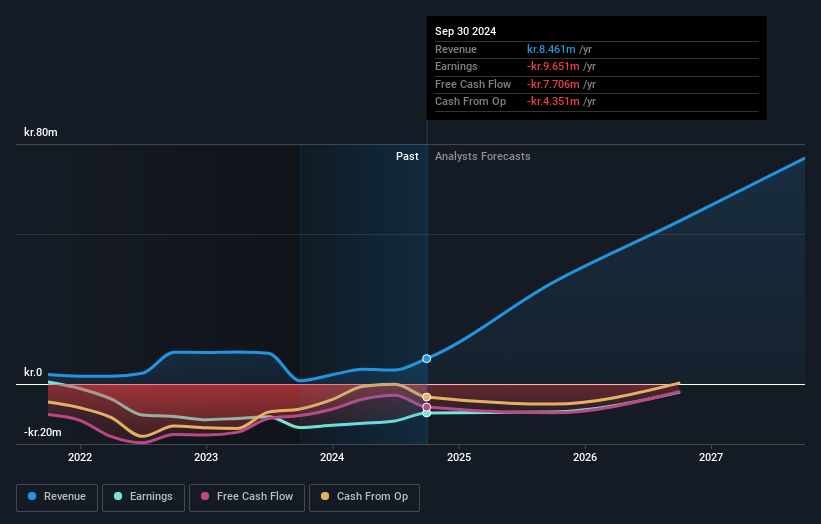821x524 pixels.
Task: Click the blue Revenue data point marker
Action: [x=427, y=359]
